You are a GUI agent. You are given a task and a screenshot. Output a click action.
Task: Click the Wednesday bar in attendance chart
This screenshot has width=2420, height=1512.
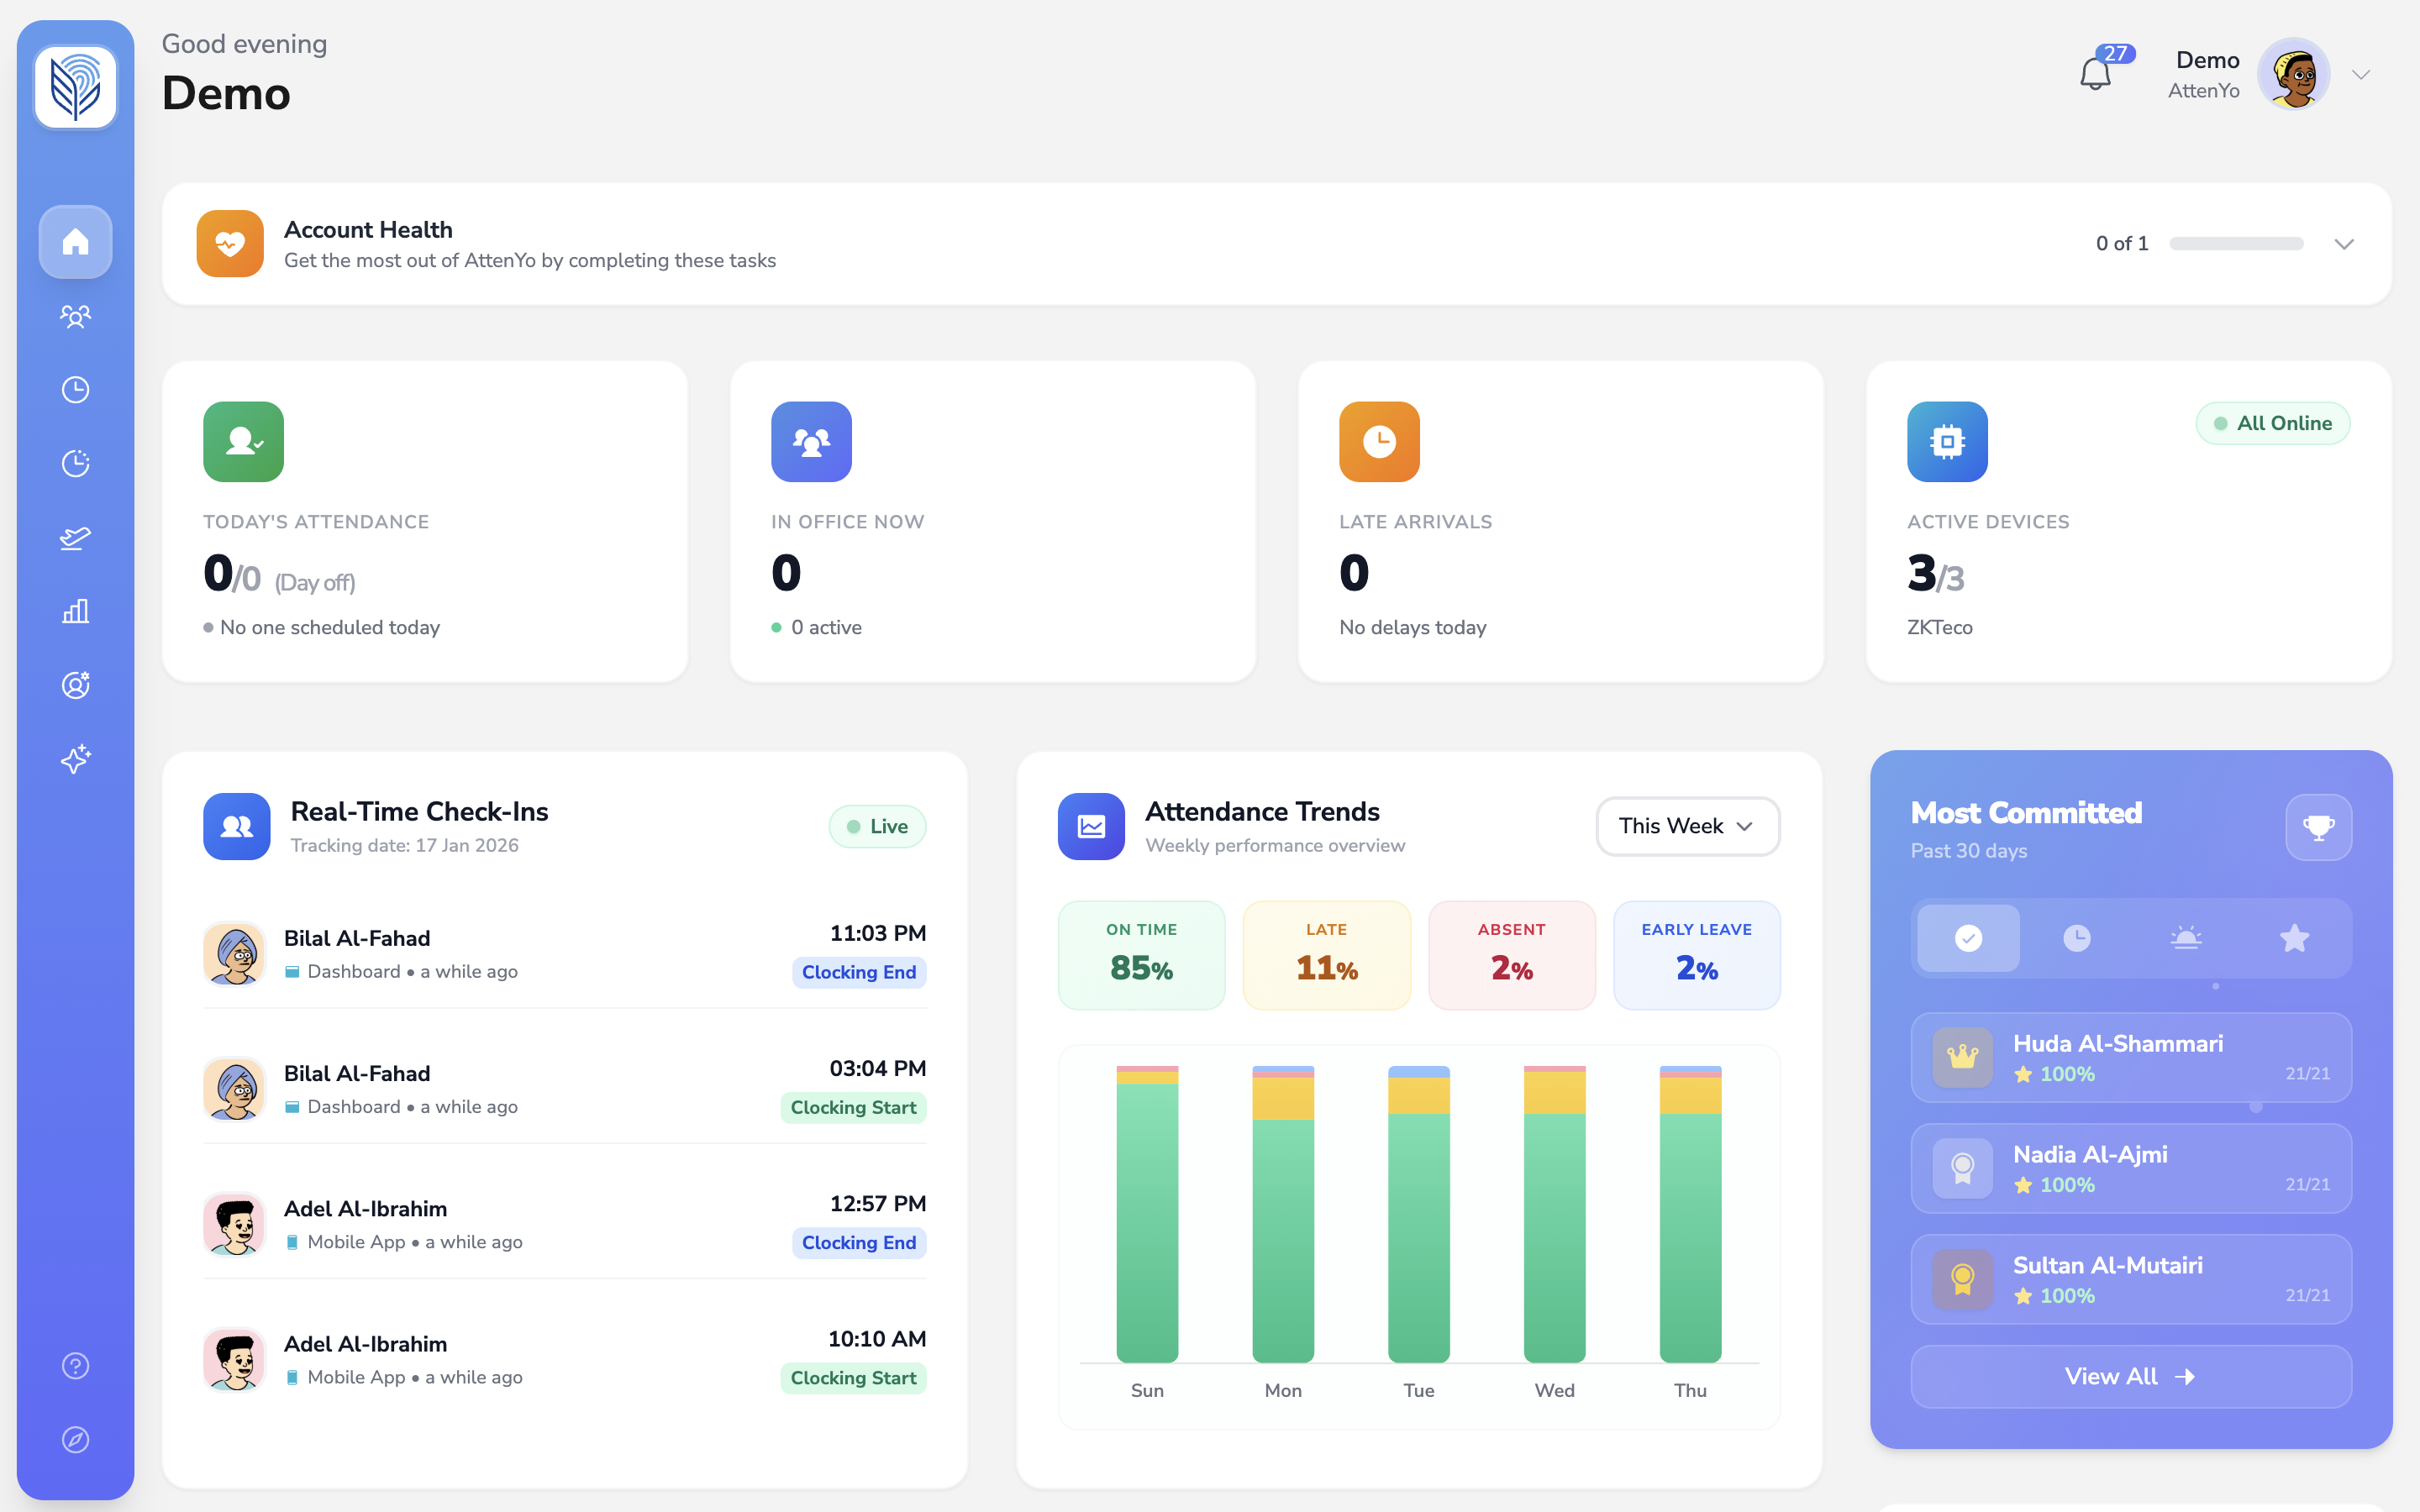coord(1554,1215)
